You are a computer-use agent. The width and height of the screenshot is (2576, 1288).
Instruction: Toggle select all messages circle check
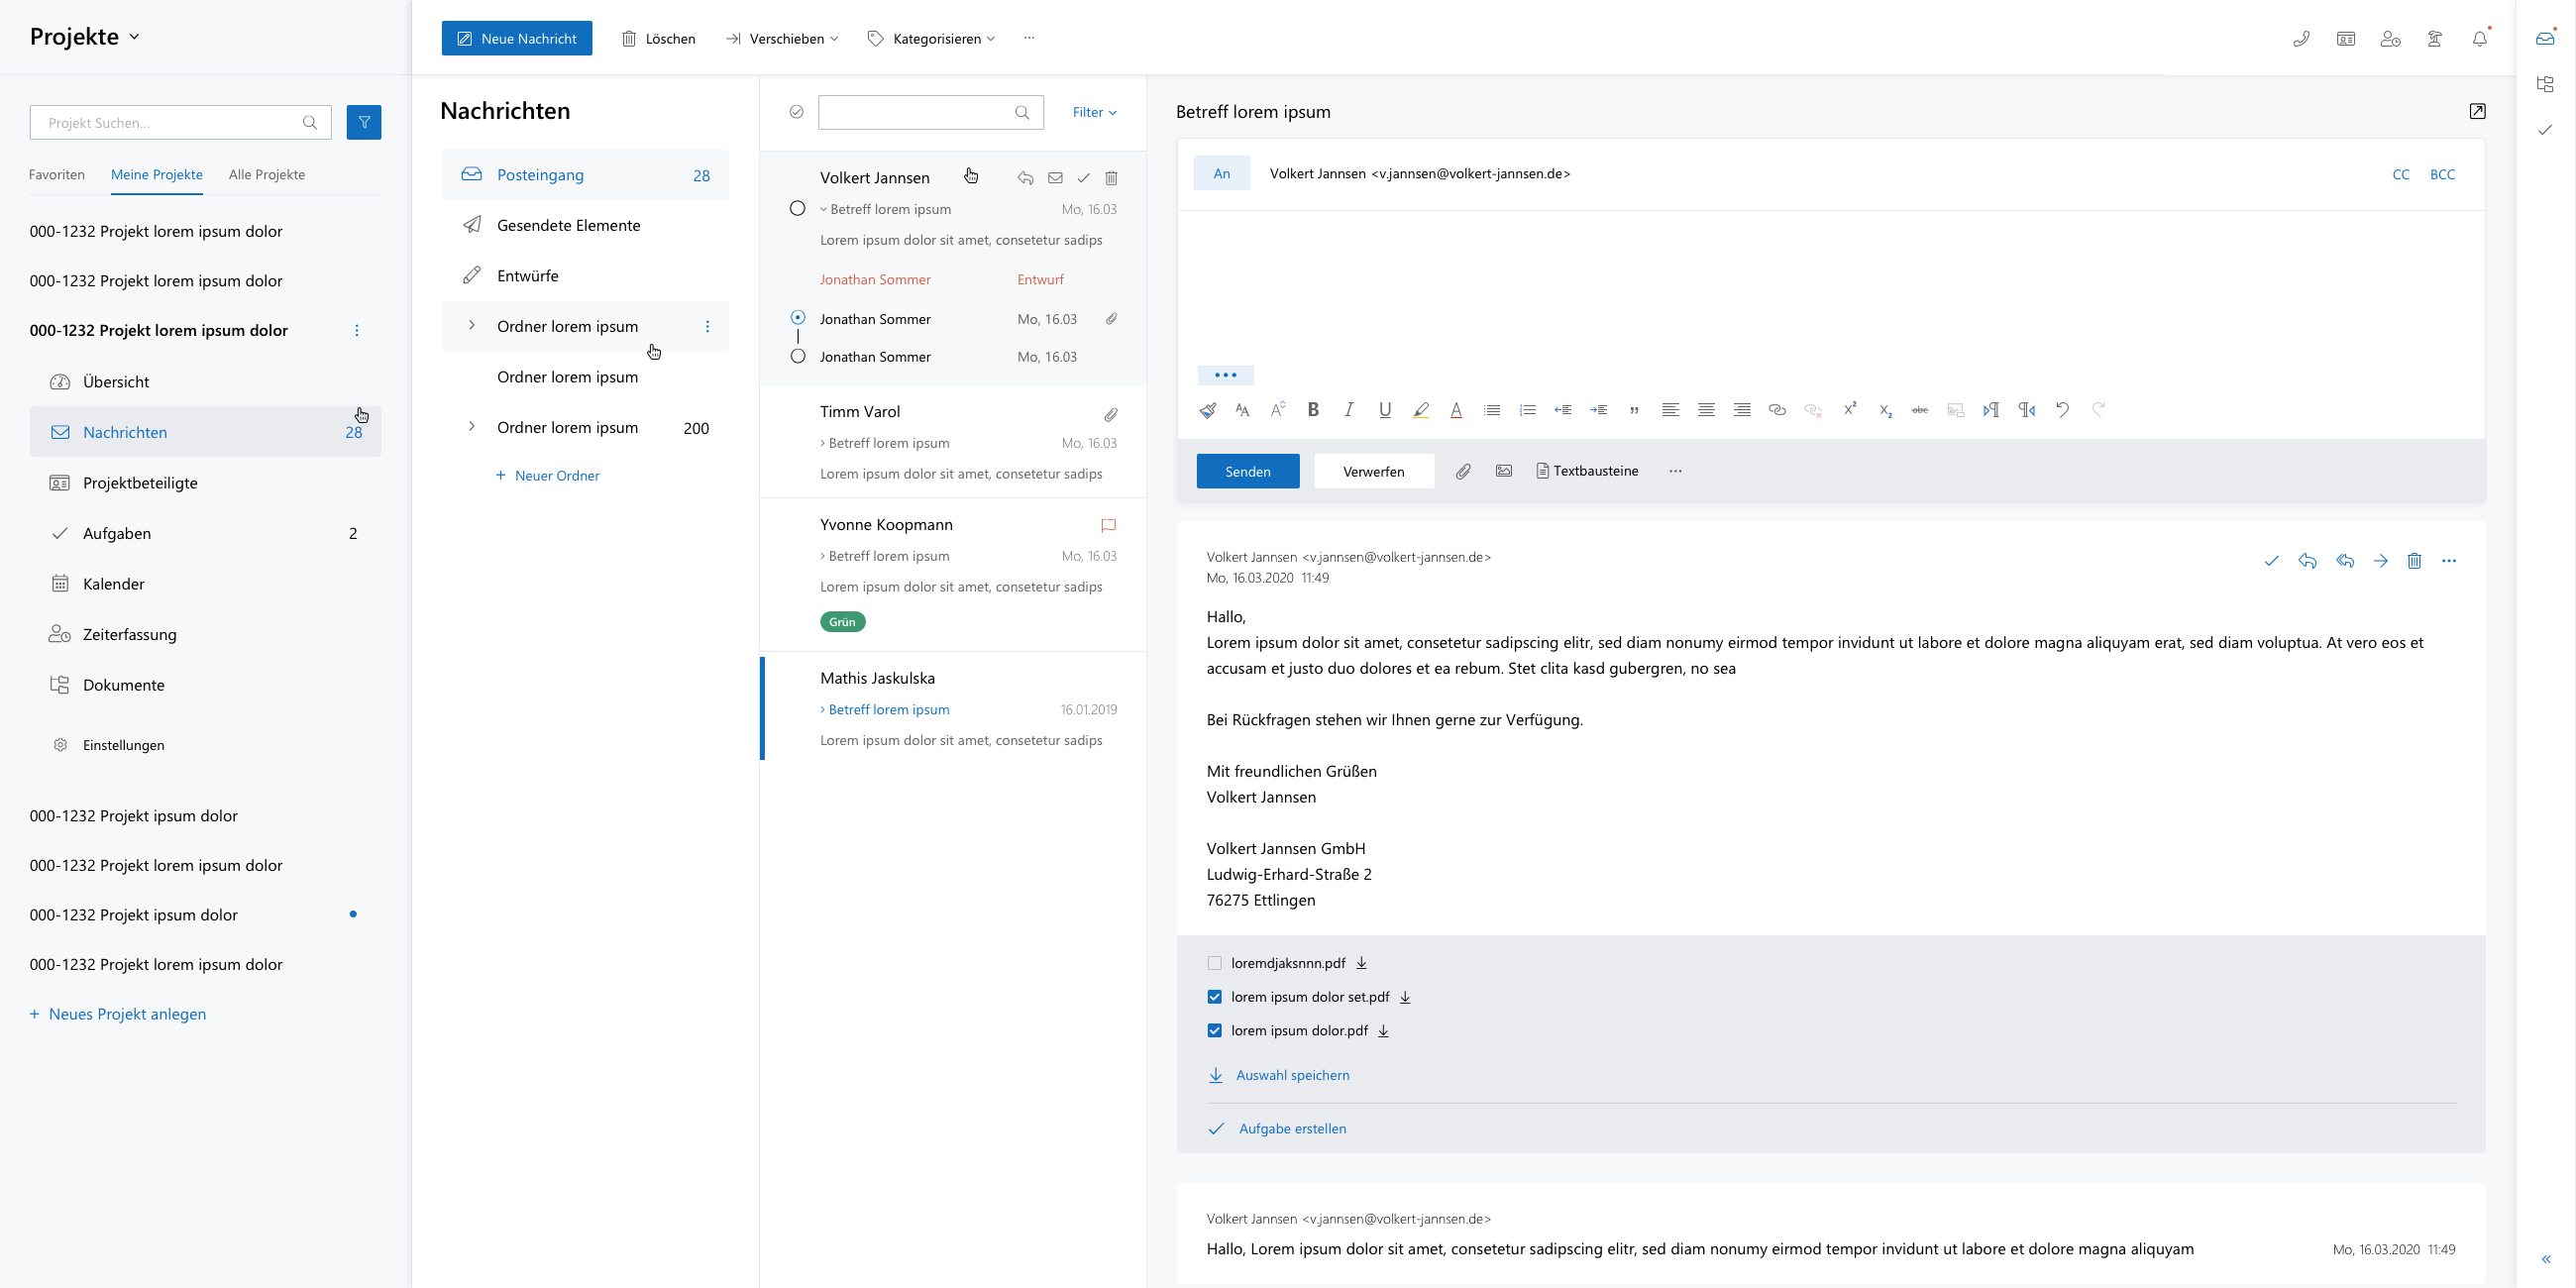796,112
